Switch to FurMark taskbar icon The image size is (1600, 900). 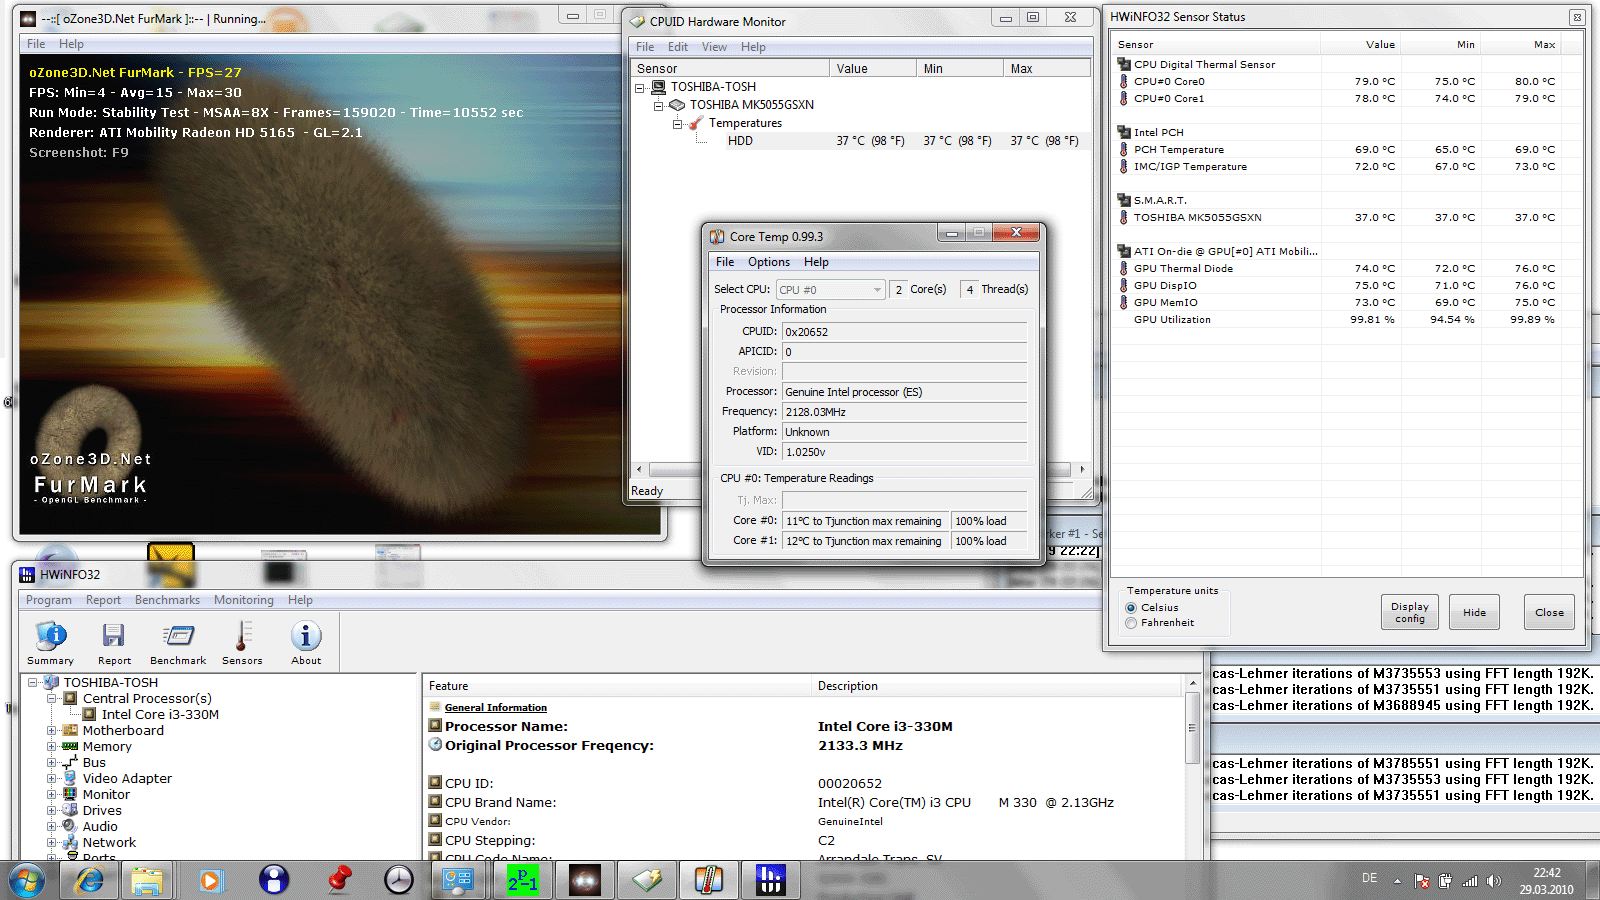pyautogui.click(x=585, y=880)
